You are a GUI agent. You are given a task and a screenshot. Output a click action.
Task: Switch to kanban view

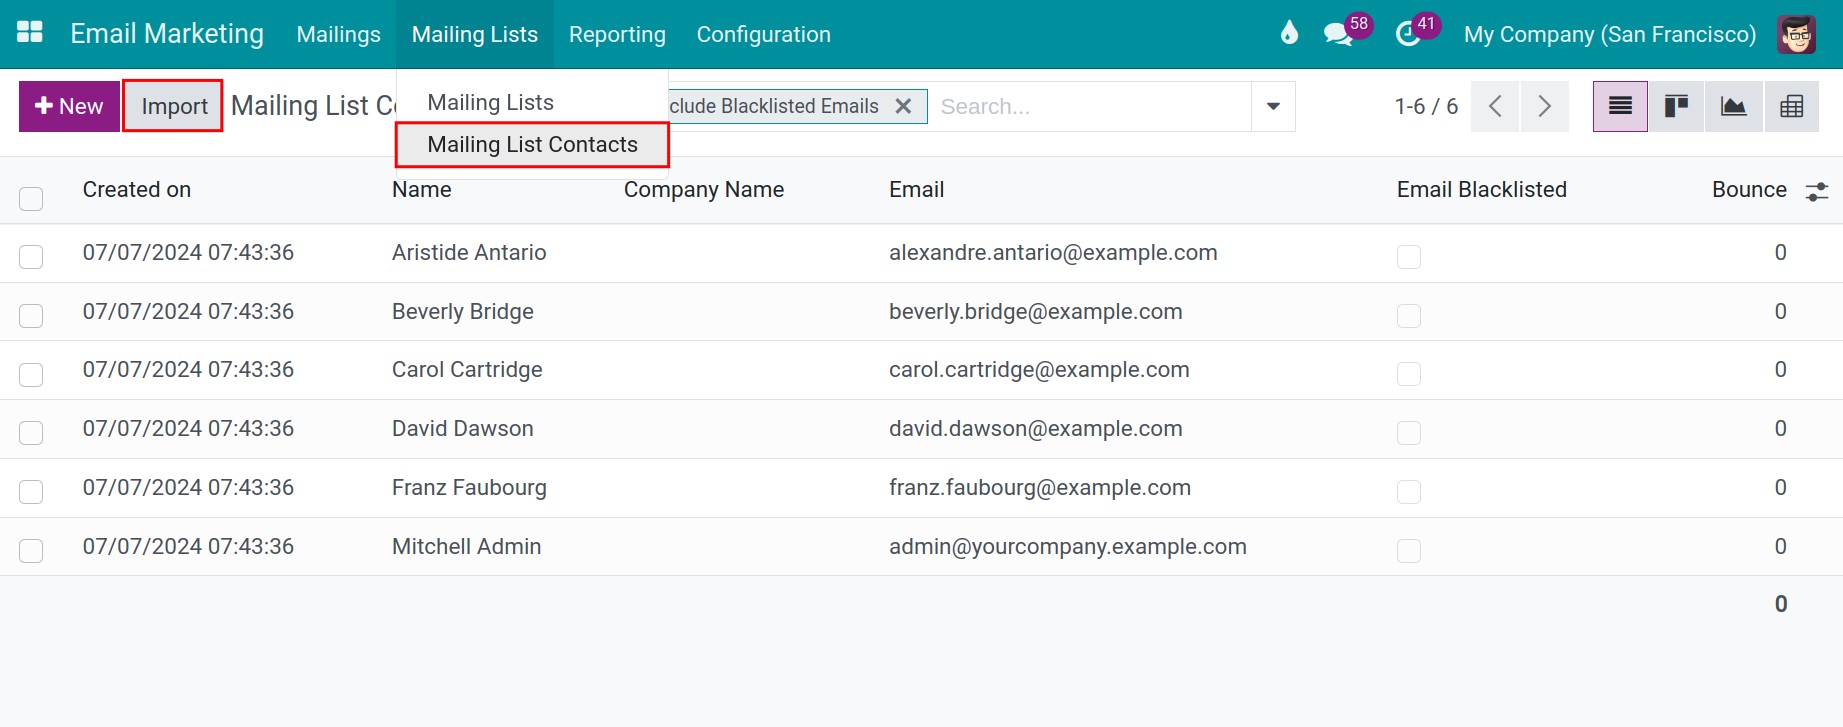coord(1676,106)
